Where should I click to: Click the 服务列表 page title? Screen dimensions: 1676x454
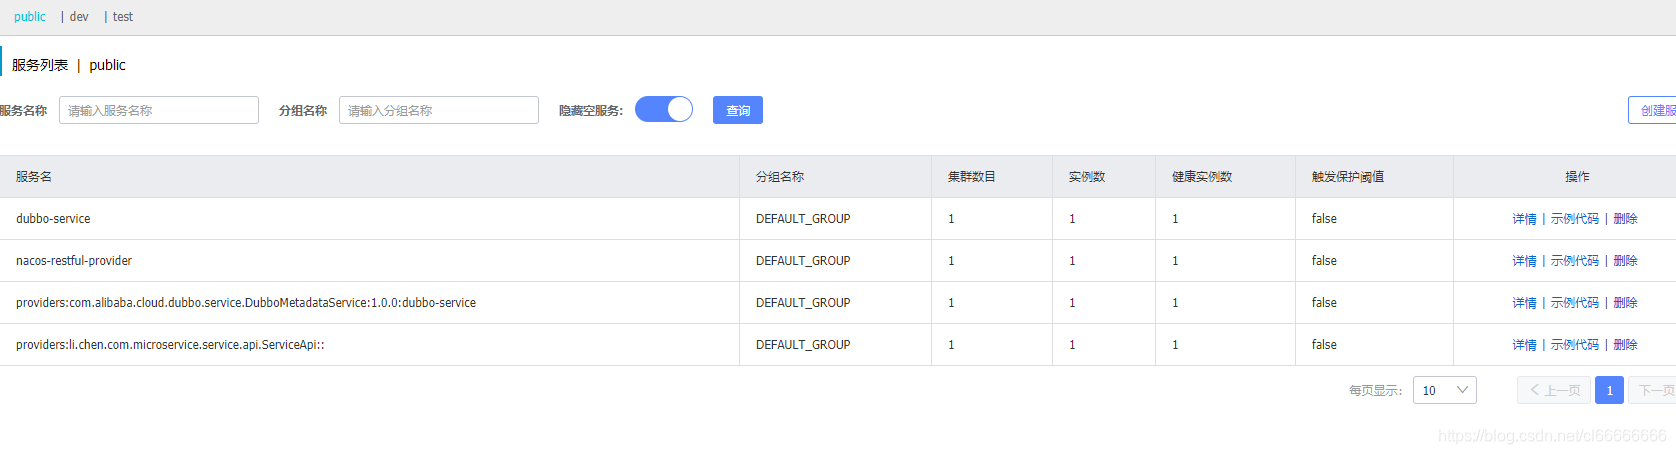(x=40, y=65)
